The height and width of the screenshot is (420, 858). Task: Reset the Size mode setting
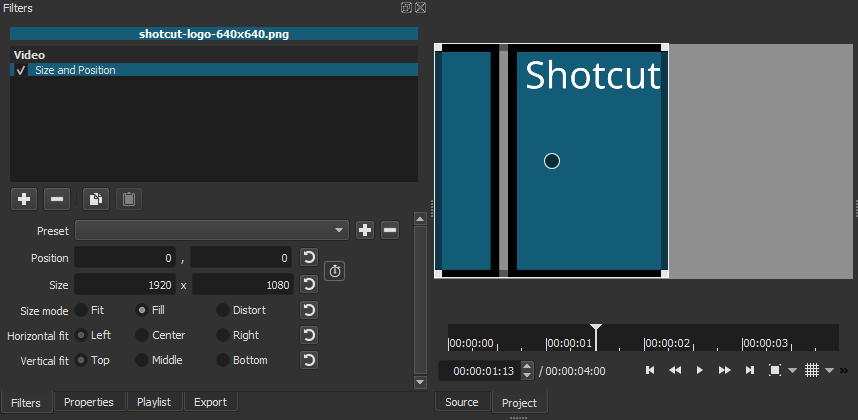tap(309, 310)
